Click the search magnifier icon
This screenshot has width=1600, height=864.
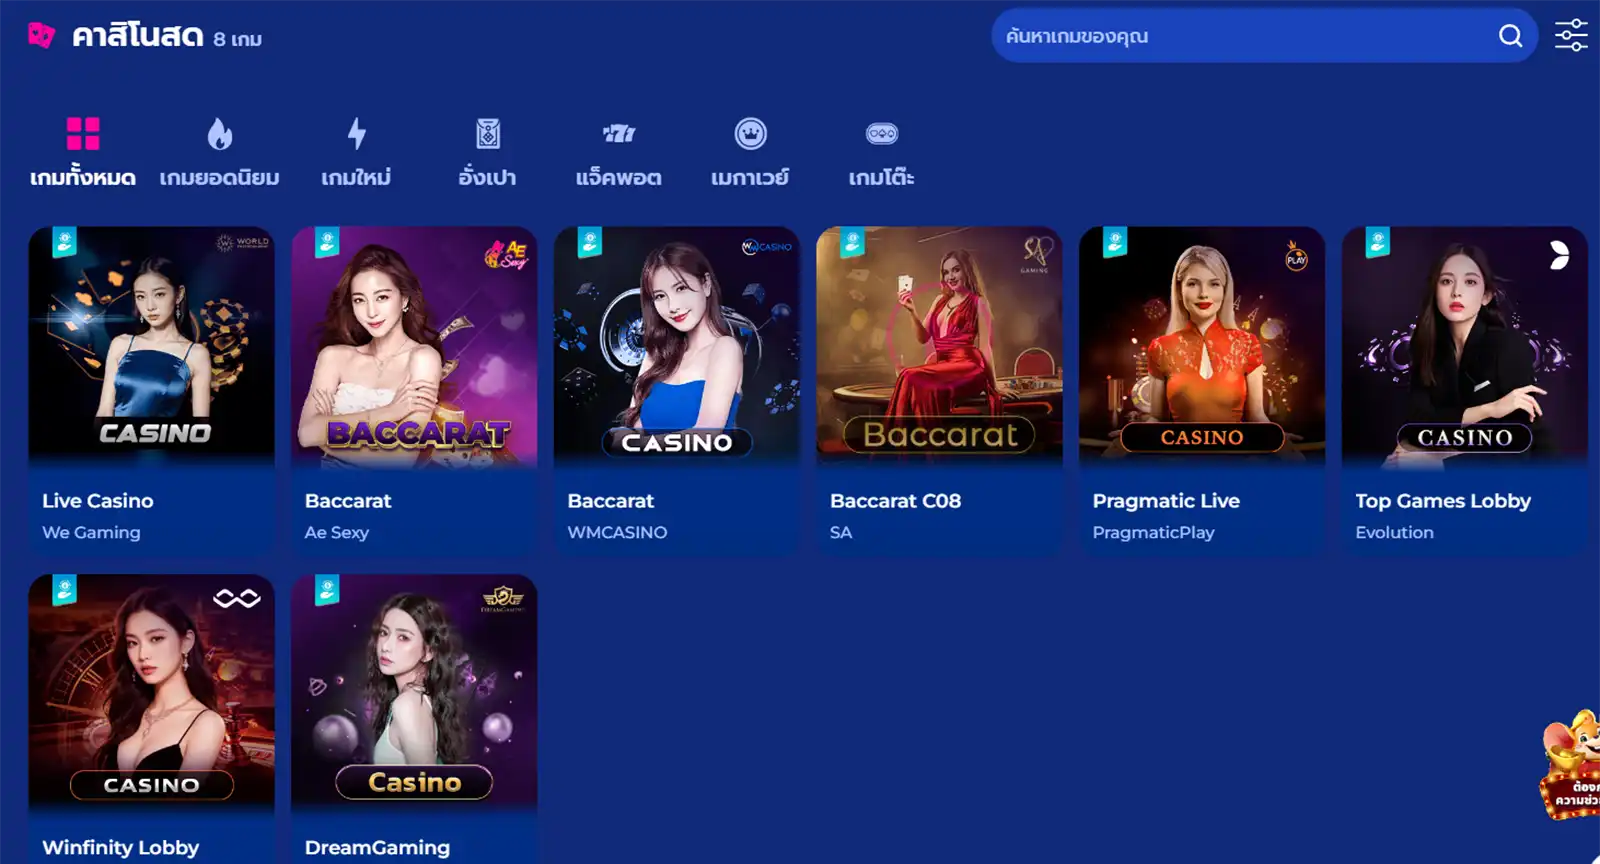pyautogui.click(x=1510, y=36)
